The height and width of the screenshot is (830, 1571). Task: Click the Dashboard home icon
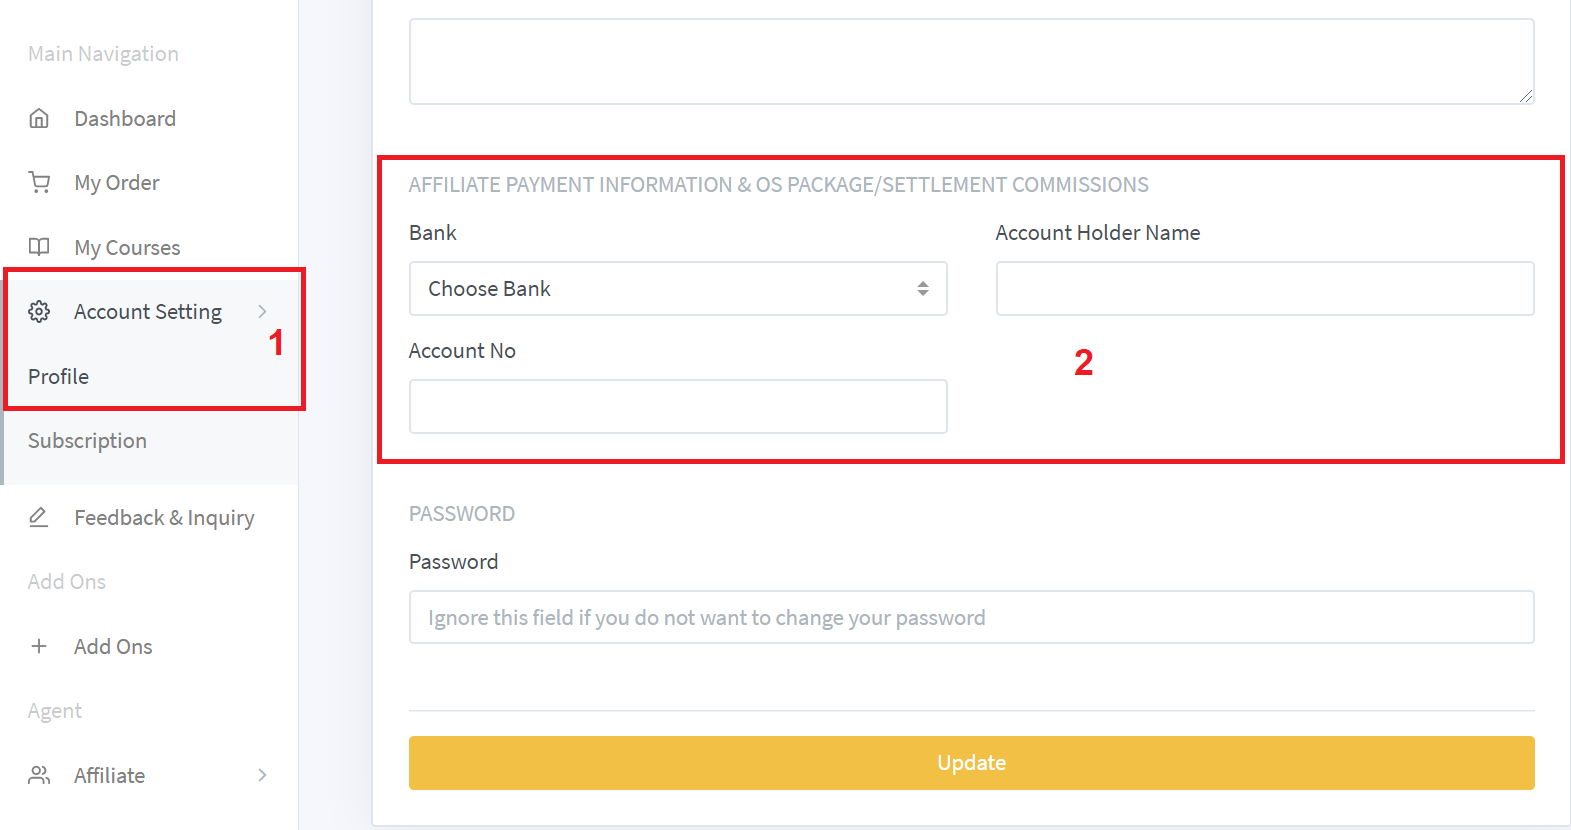[39, 119]
